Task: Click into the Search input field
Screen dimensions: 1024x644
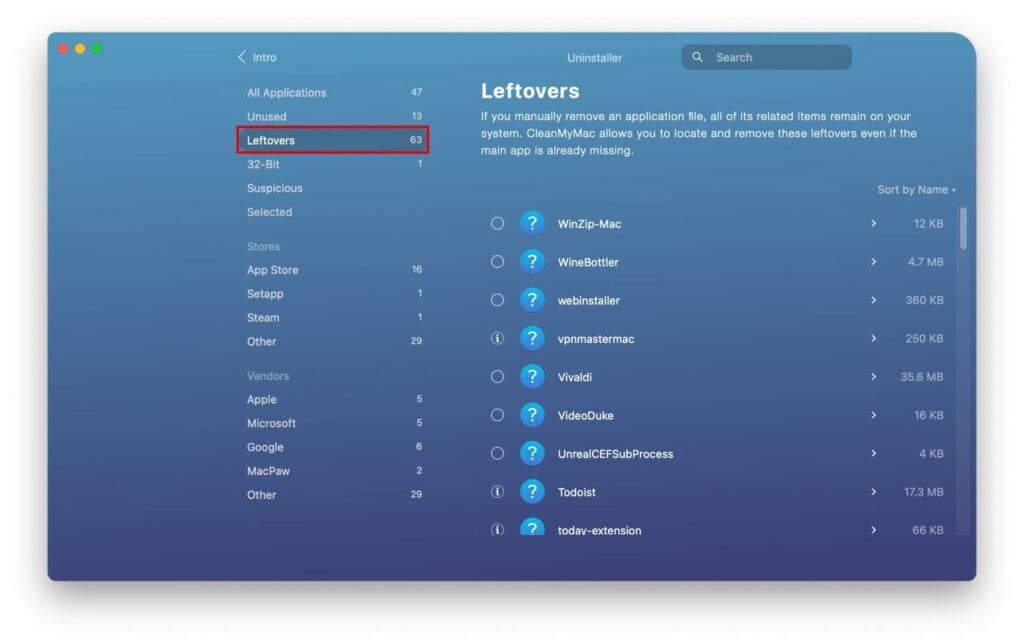Action: pyautogui.click(x=766, y=57)
